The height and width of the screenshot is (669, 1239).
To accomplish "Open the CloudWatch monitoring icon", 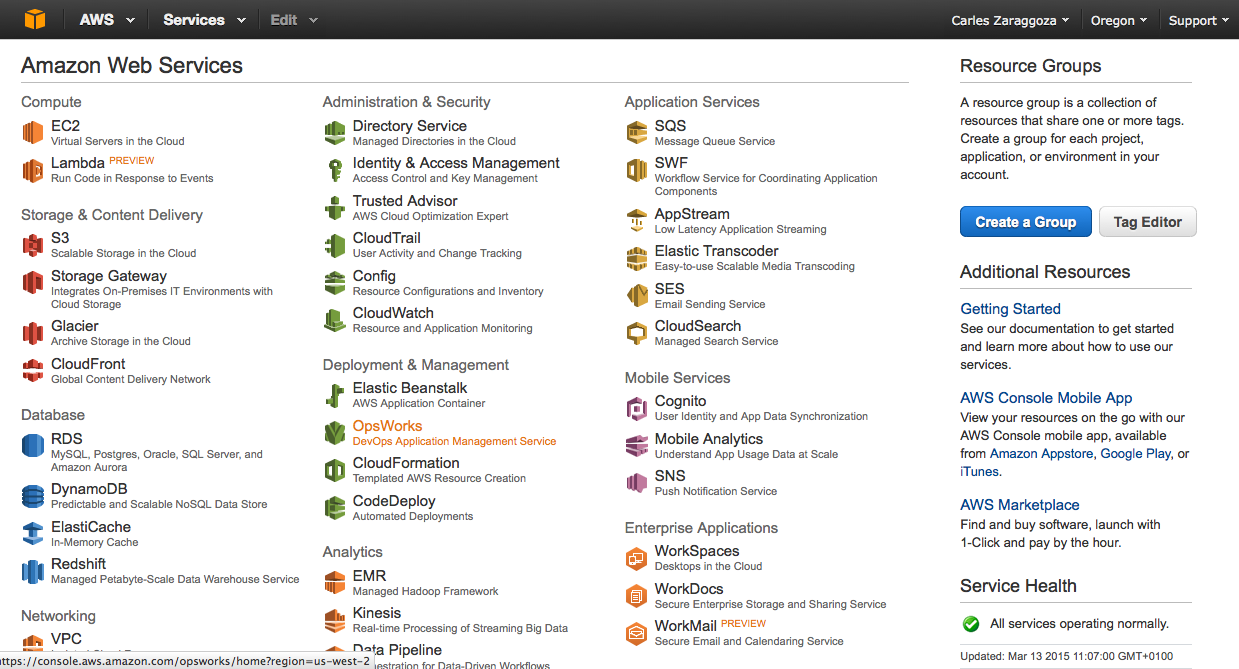I will pyautogui.click(x=335, y=320).
